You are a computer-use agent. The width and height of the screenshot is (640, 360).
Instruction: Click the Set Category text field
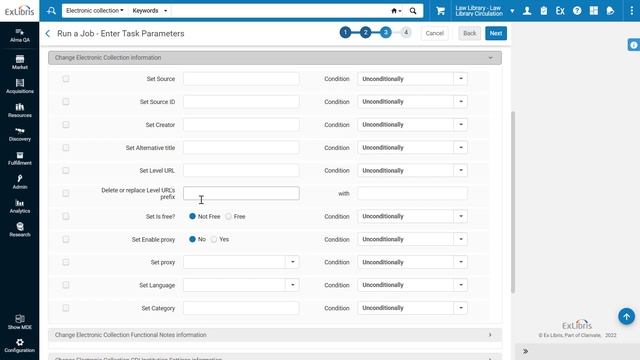click(241, 308)
